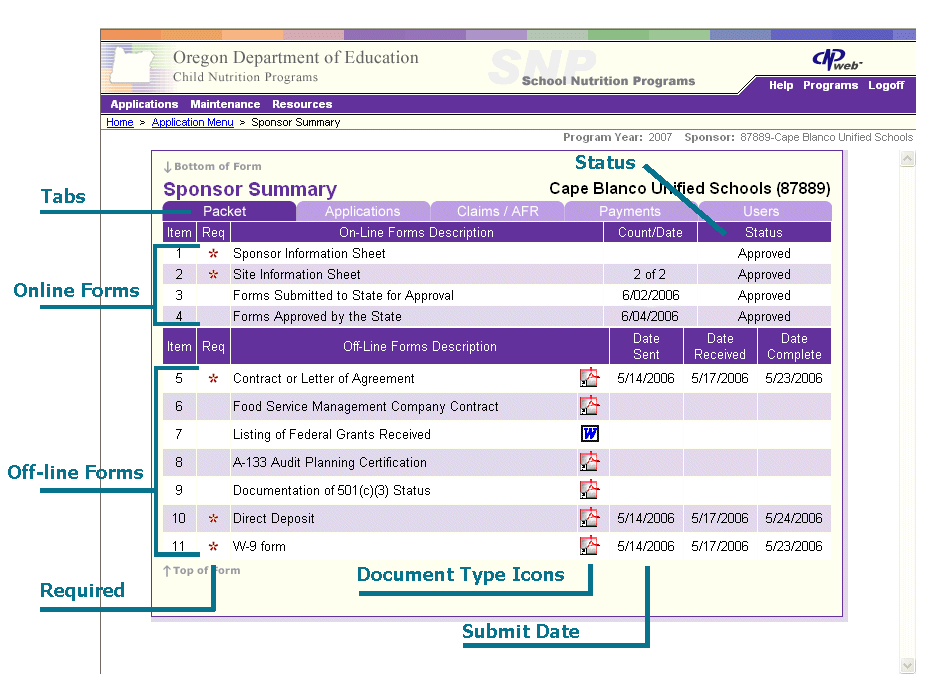Click the Sponsor Summary heading
Screen dimensions: 936x694
[250, 189]
